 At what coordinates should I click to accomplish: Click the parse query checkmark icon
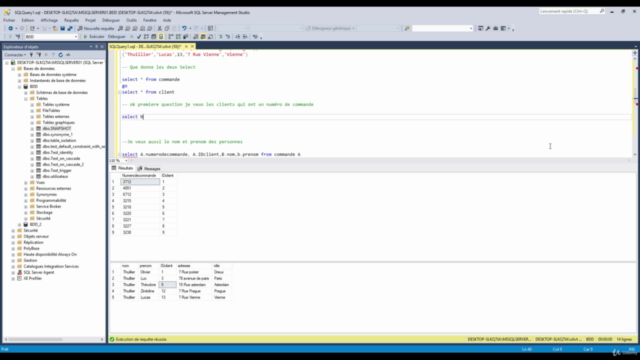coord(139,37)
